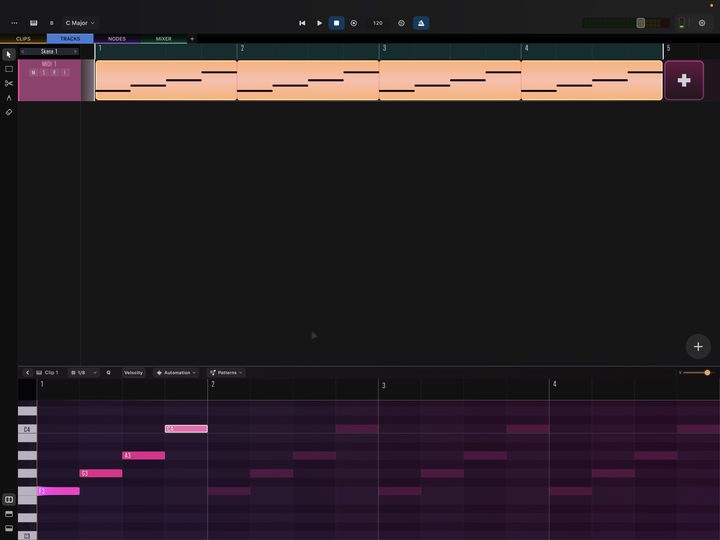Viewport: 720px width, 540px height.
Task: Click bar 5 marker on timeline ruler
Action: tap(669, 48)
